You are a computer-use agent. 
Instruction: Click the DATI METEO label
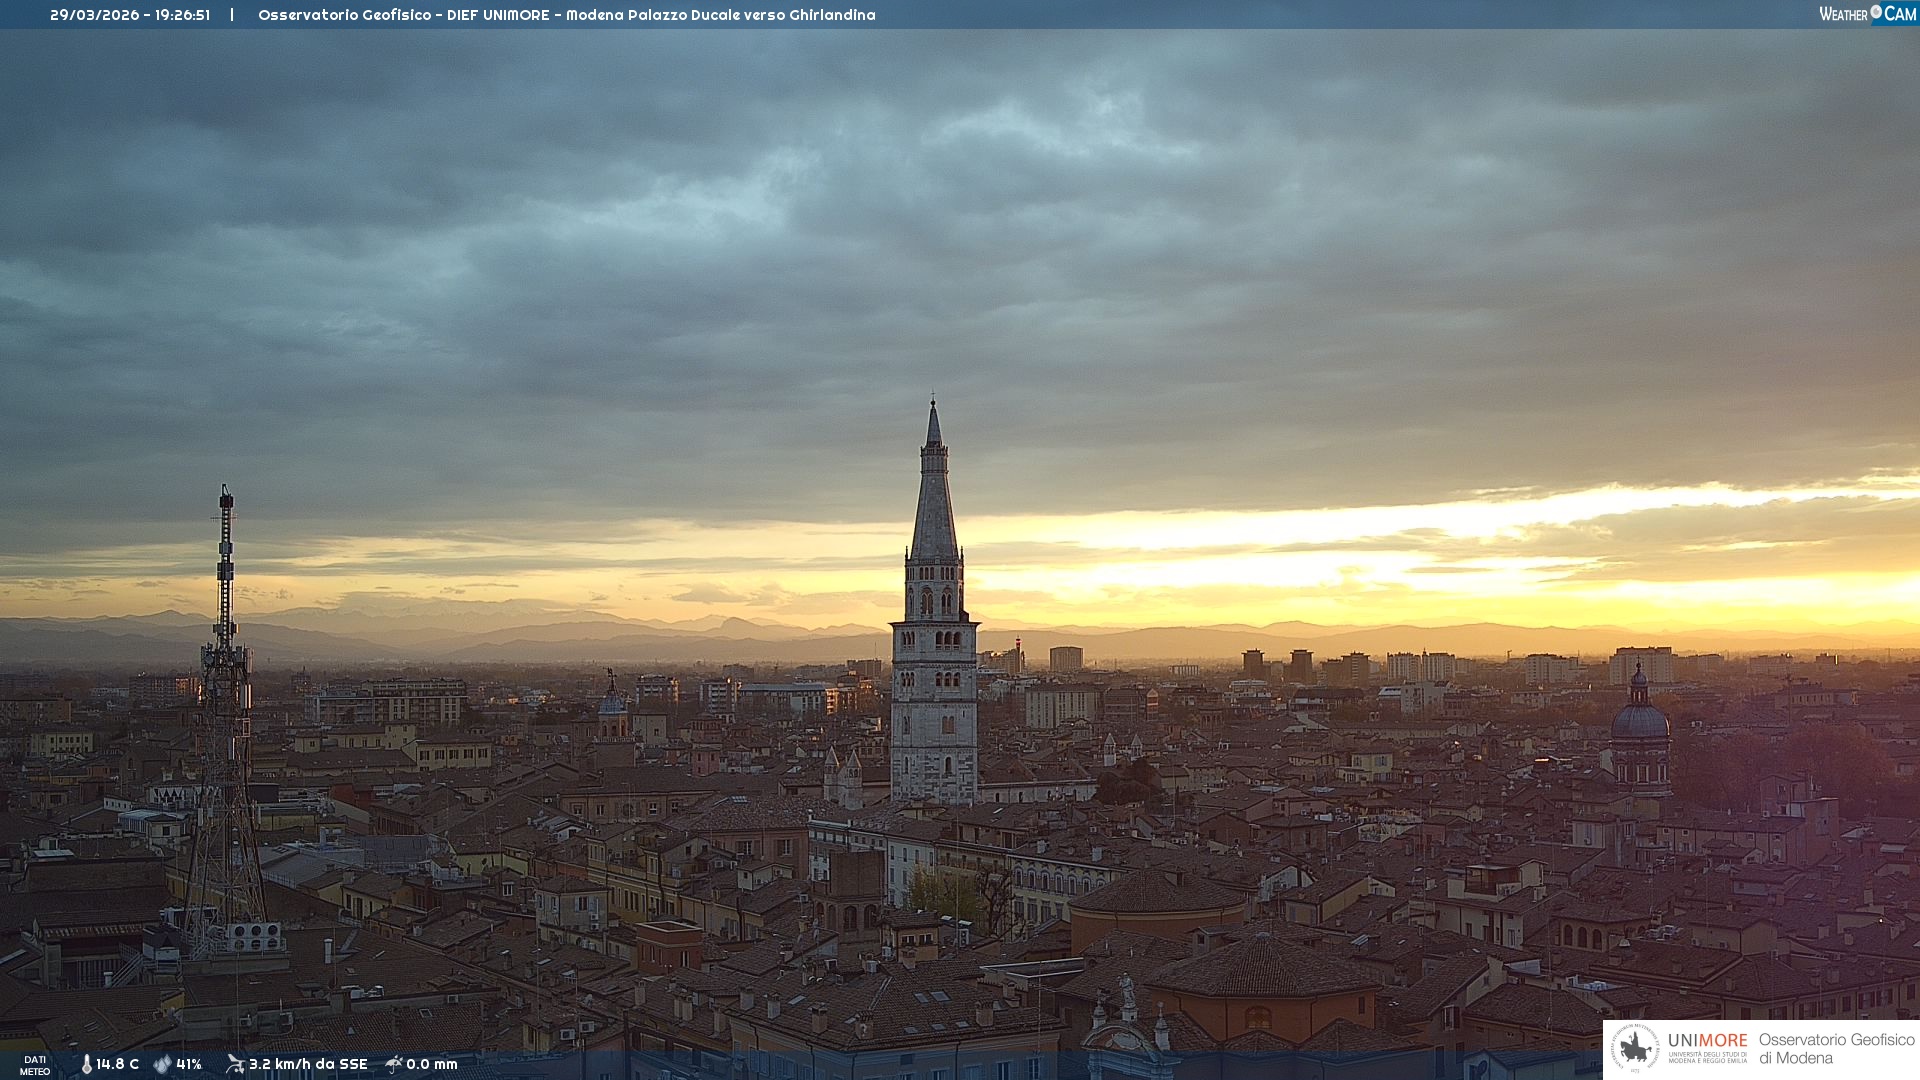35,1065
